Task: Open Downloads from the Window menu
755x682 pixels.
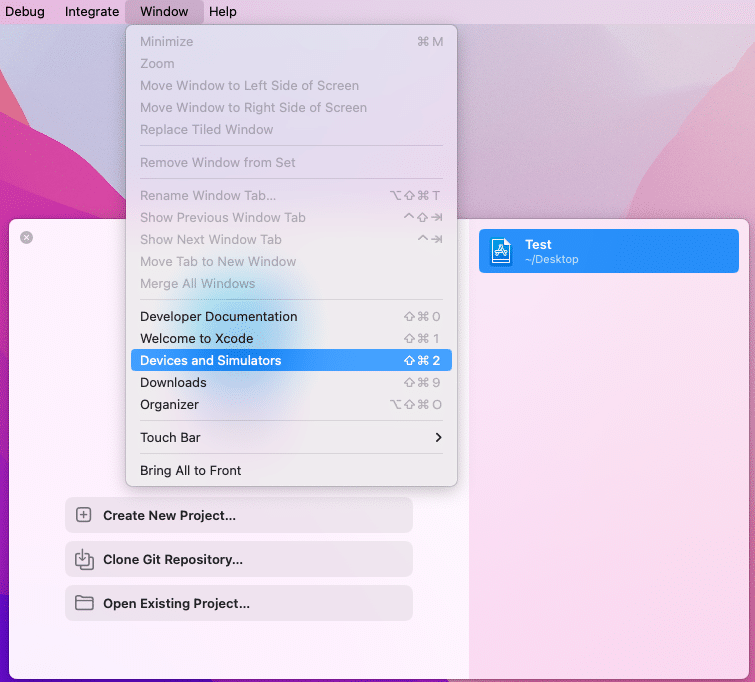Action: [173, 383]
